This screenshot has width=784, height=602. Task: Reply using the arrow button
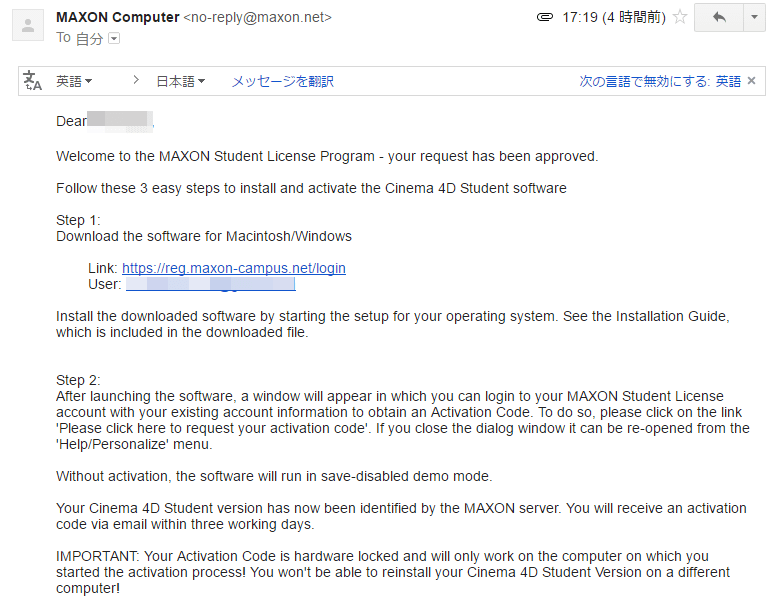(718, 18)
